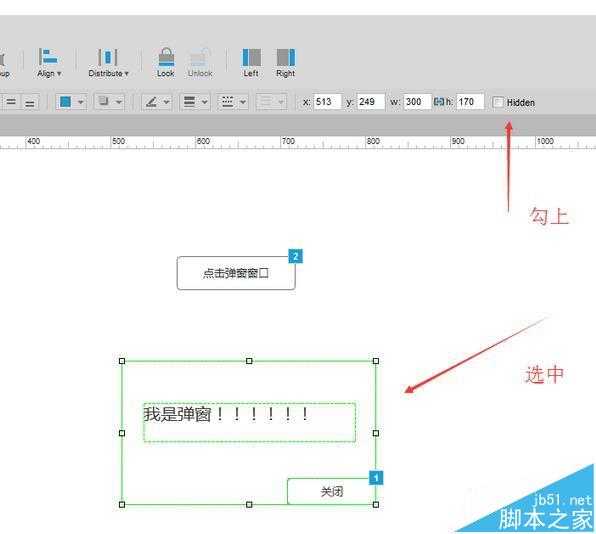The height and width of the screenshot is (534, 596).
Task: Click the vertical middle text alignment icon
Action: [x=11, y=102]
